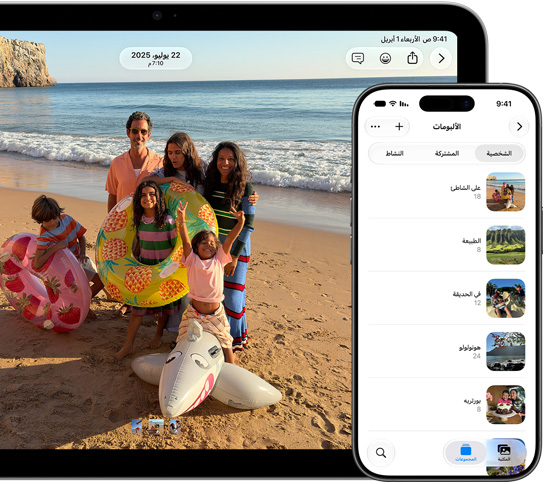
Task: Open the بورتريه album thumbnail
Action: pos(505,405)
